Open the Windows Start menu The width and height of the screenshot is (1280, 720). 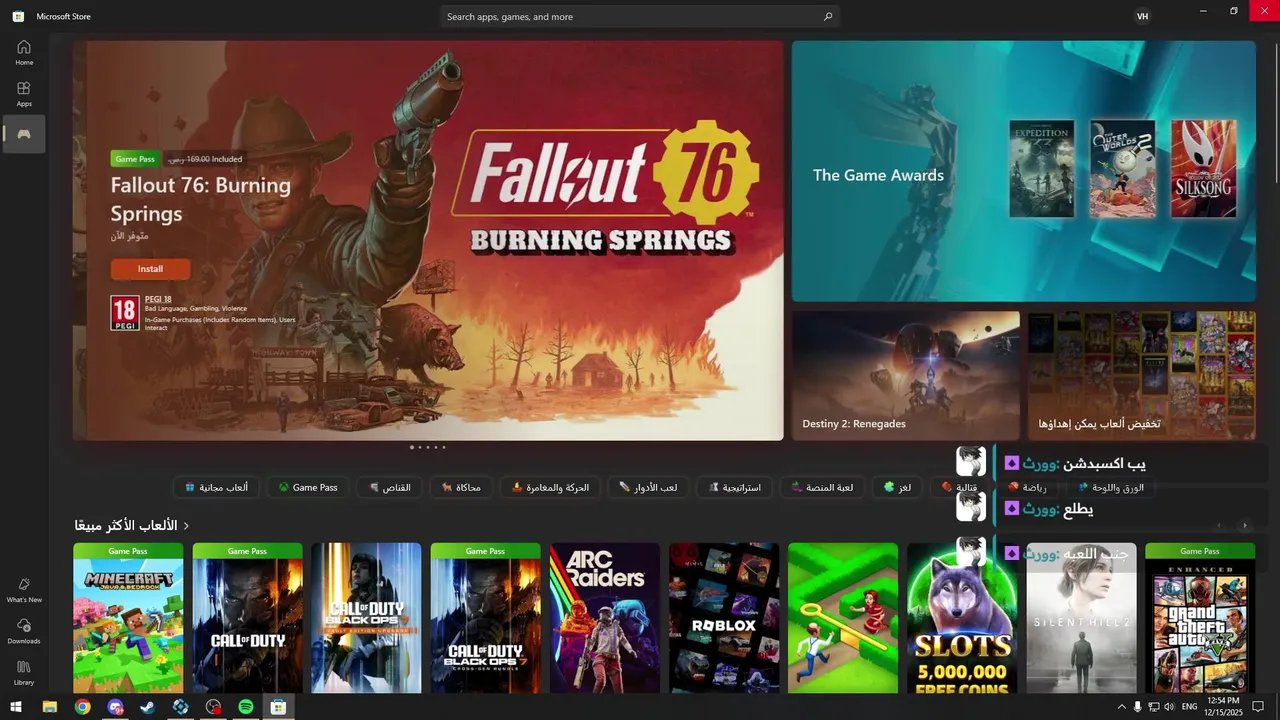point(16,707)
